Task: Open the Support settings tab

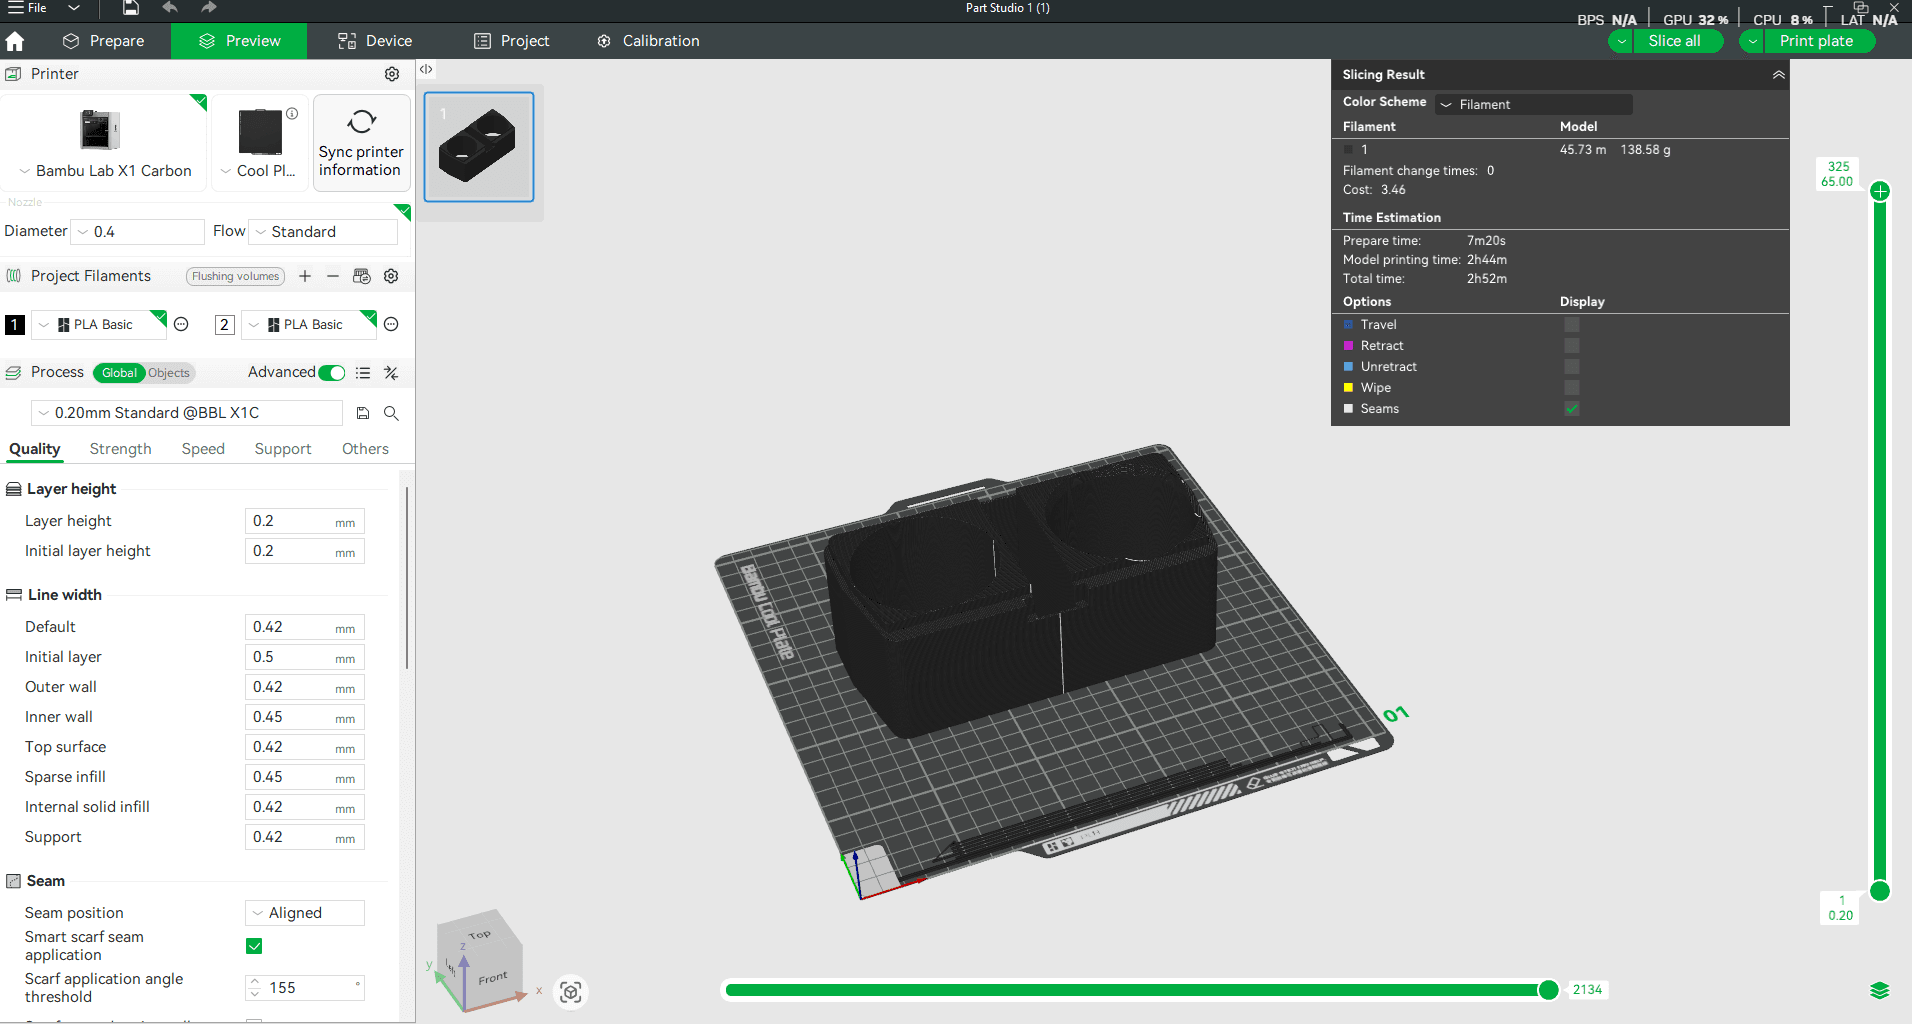Action: tap(283, 449)
